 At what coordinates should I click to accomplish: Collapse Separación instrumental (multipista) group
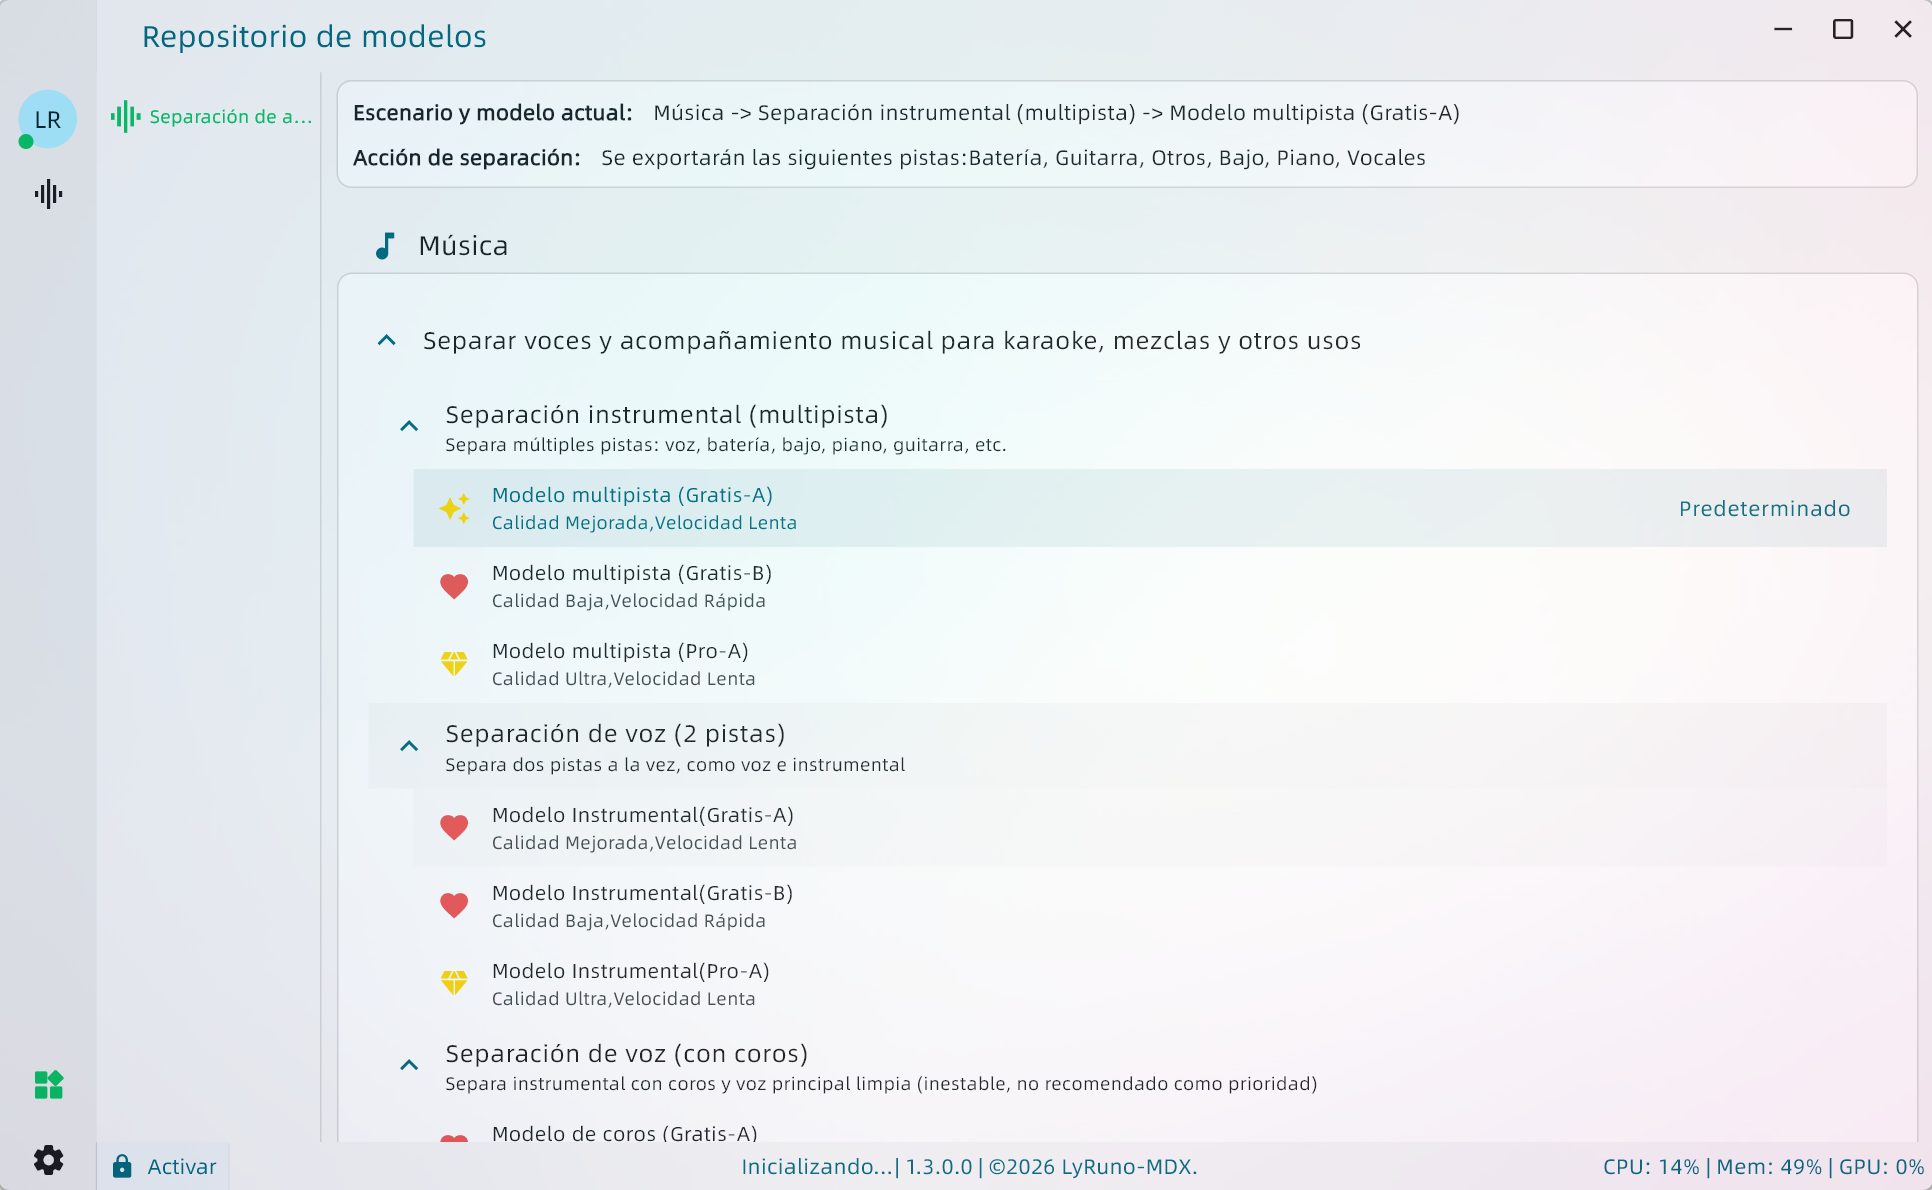click(x=409, y=426)
